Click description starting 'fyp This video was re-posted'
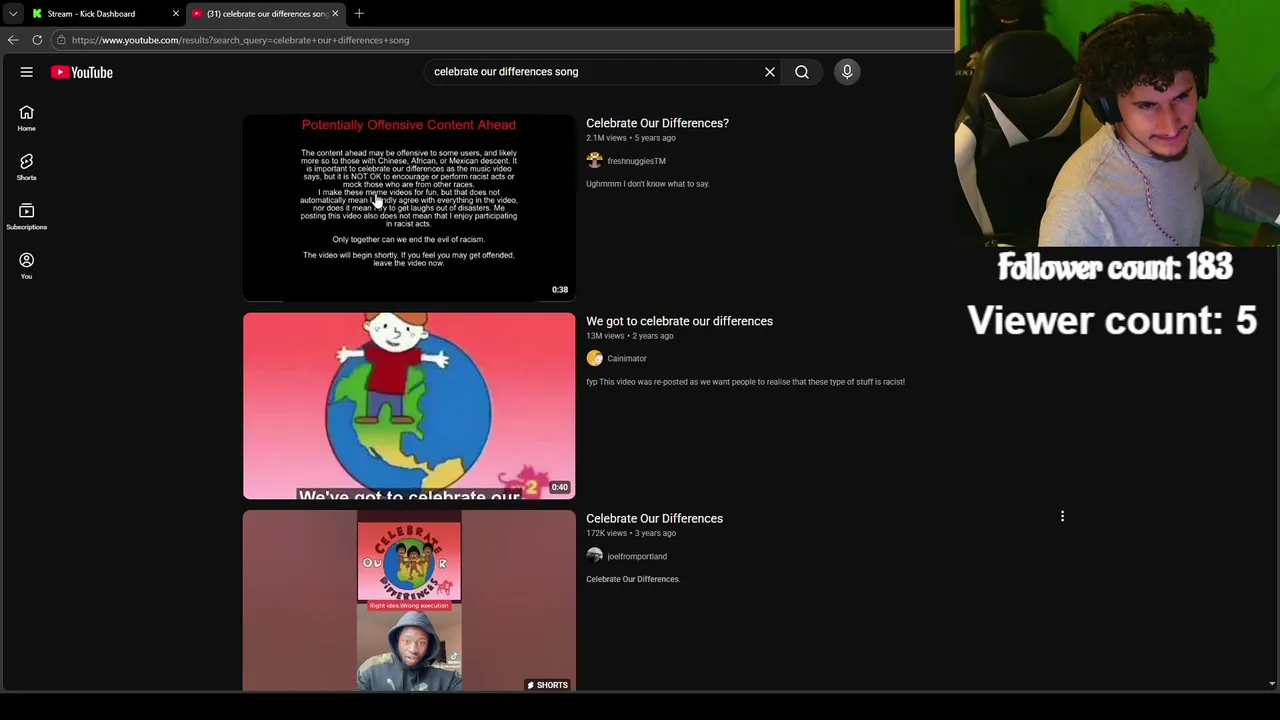This screenshot has width=1280, height=720. [745, 382]
